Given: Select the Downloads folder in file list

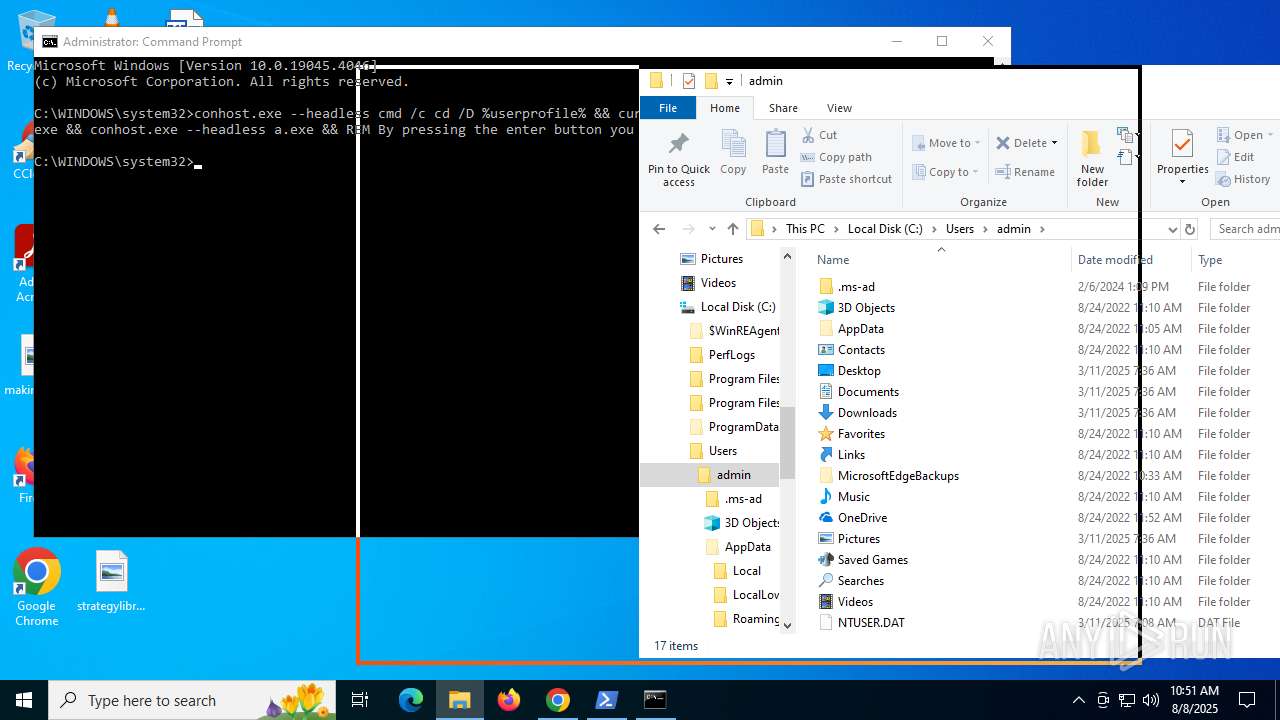Looking at the screenshot, I should click(867, 413).
